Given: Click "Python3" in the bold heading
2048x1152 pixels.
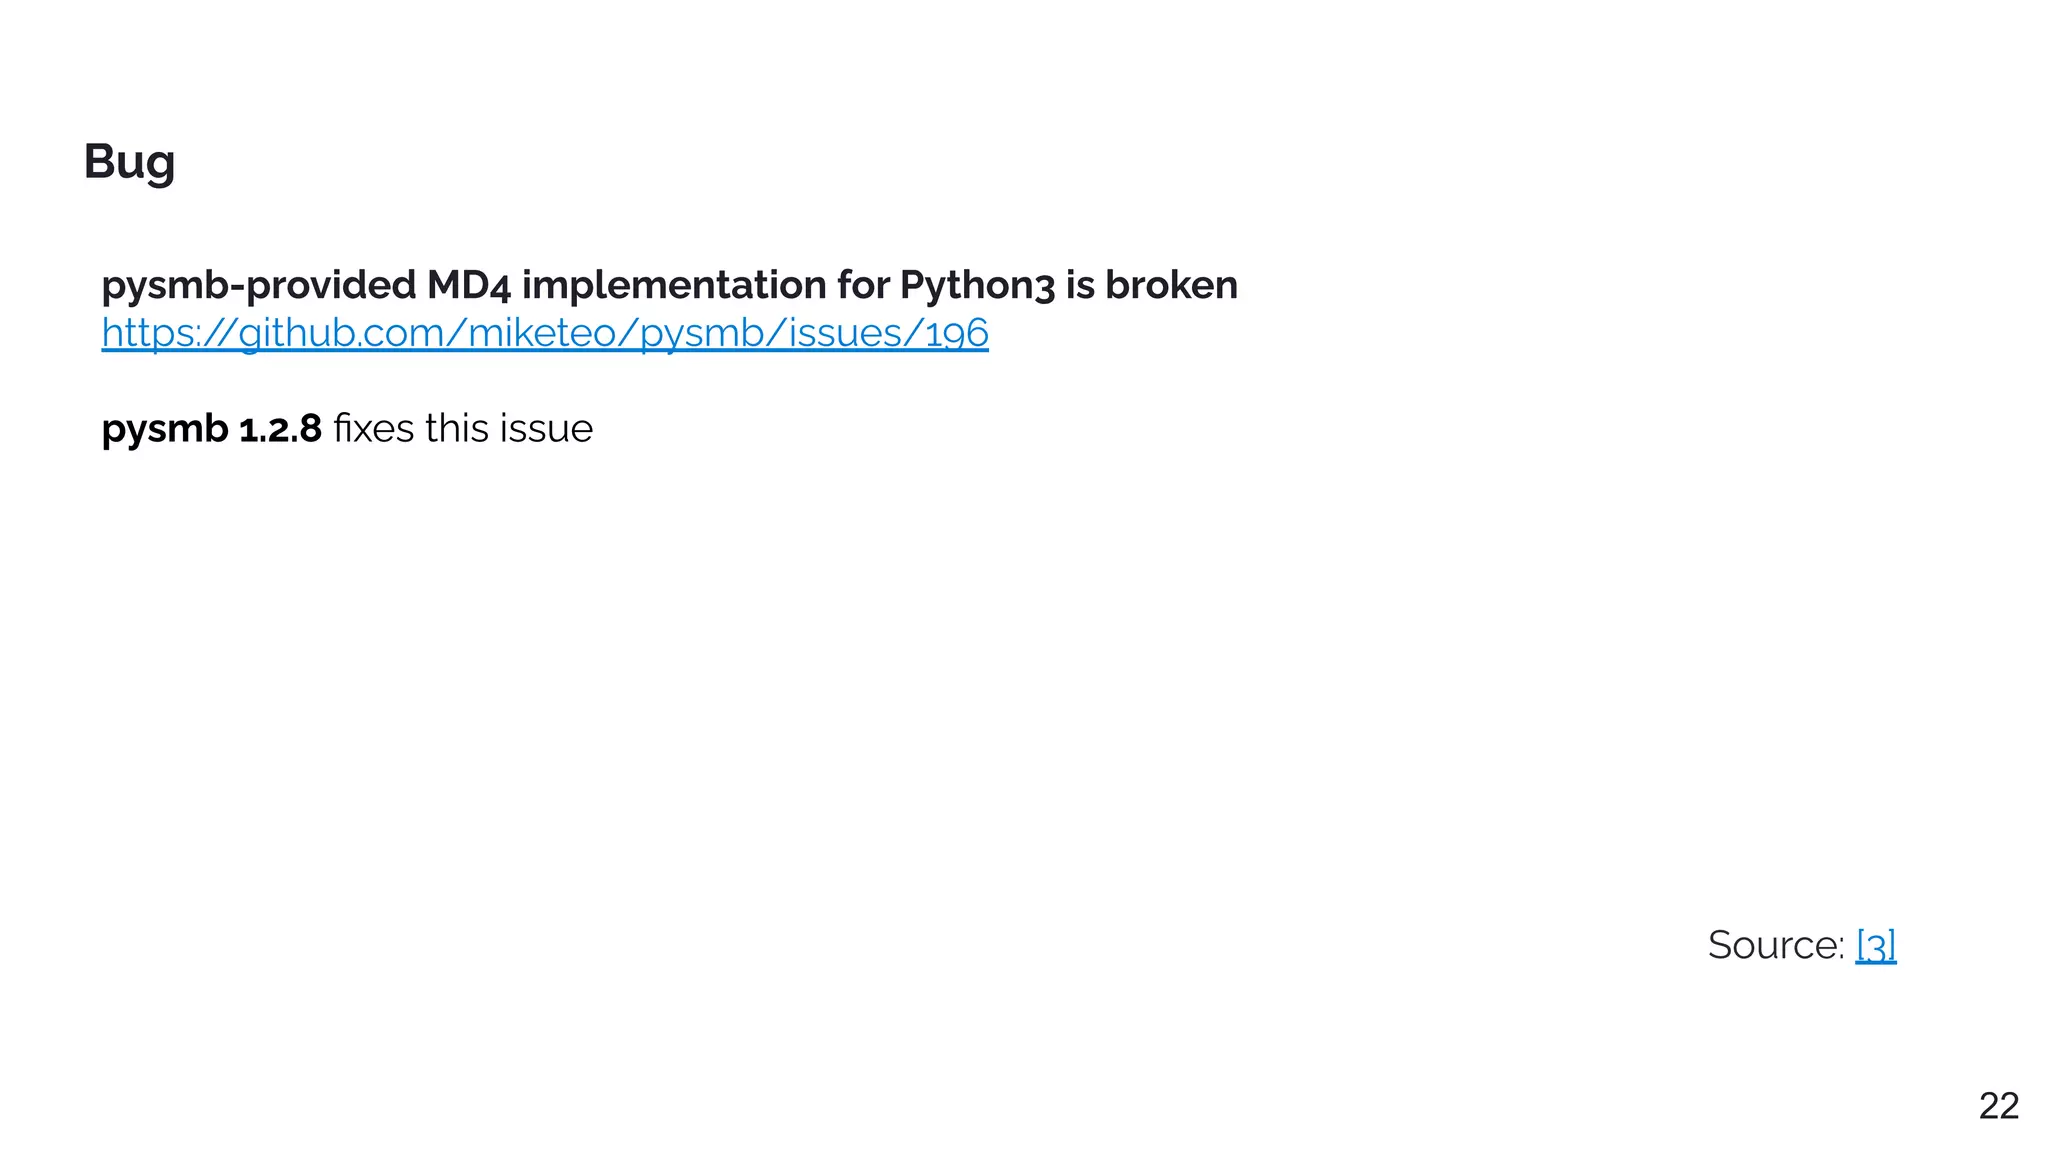Looking at the screenshot, I should pyautogui.click(x=977, y=286).
